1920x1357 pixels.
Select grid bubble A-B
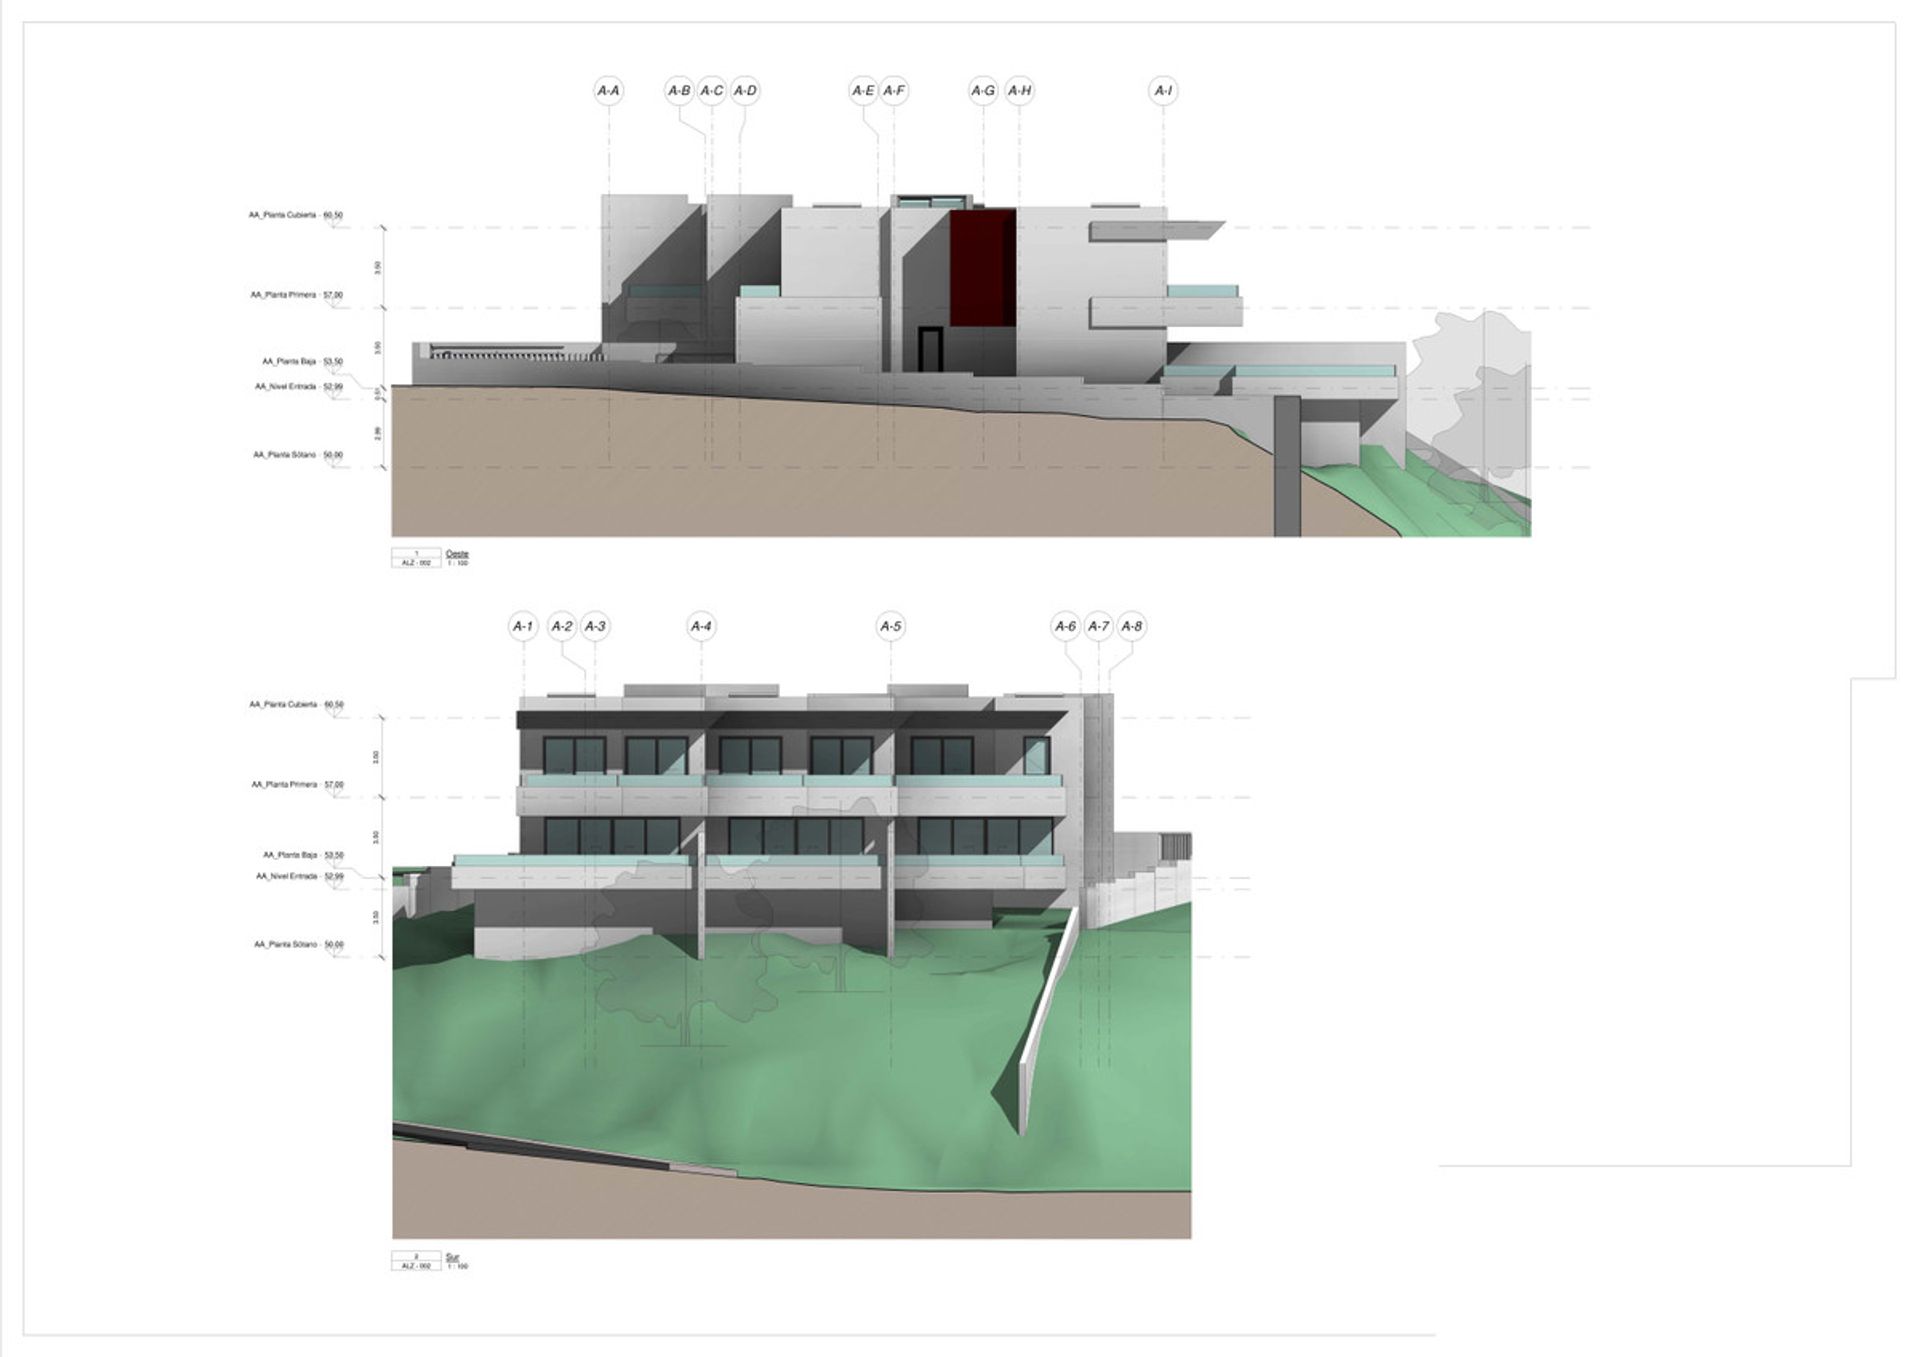coord(679,91)
